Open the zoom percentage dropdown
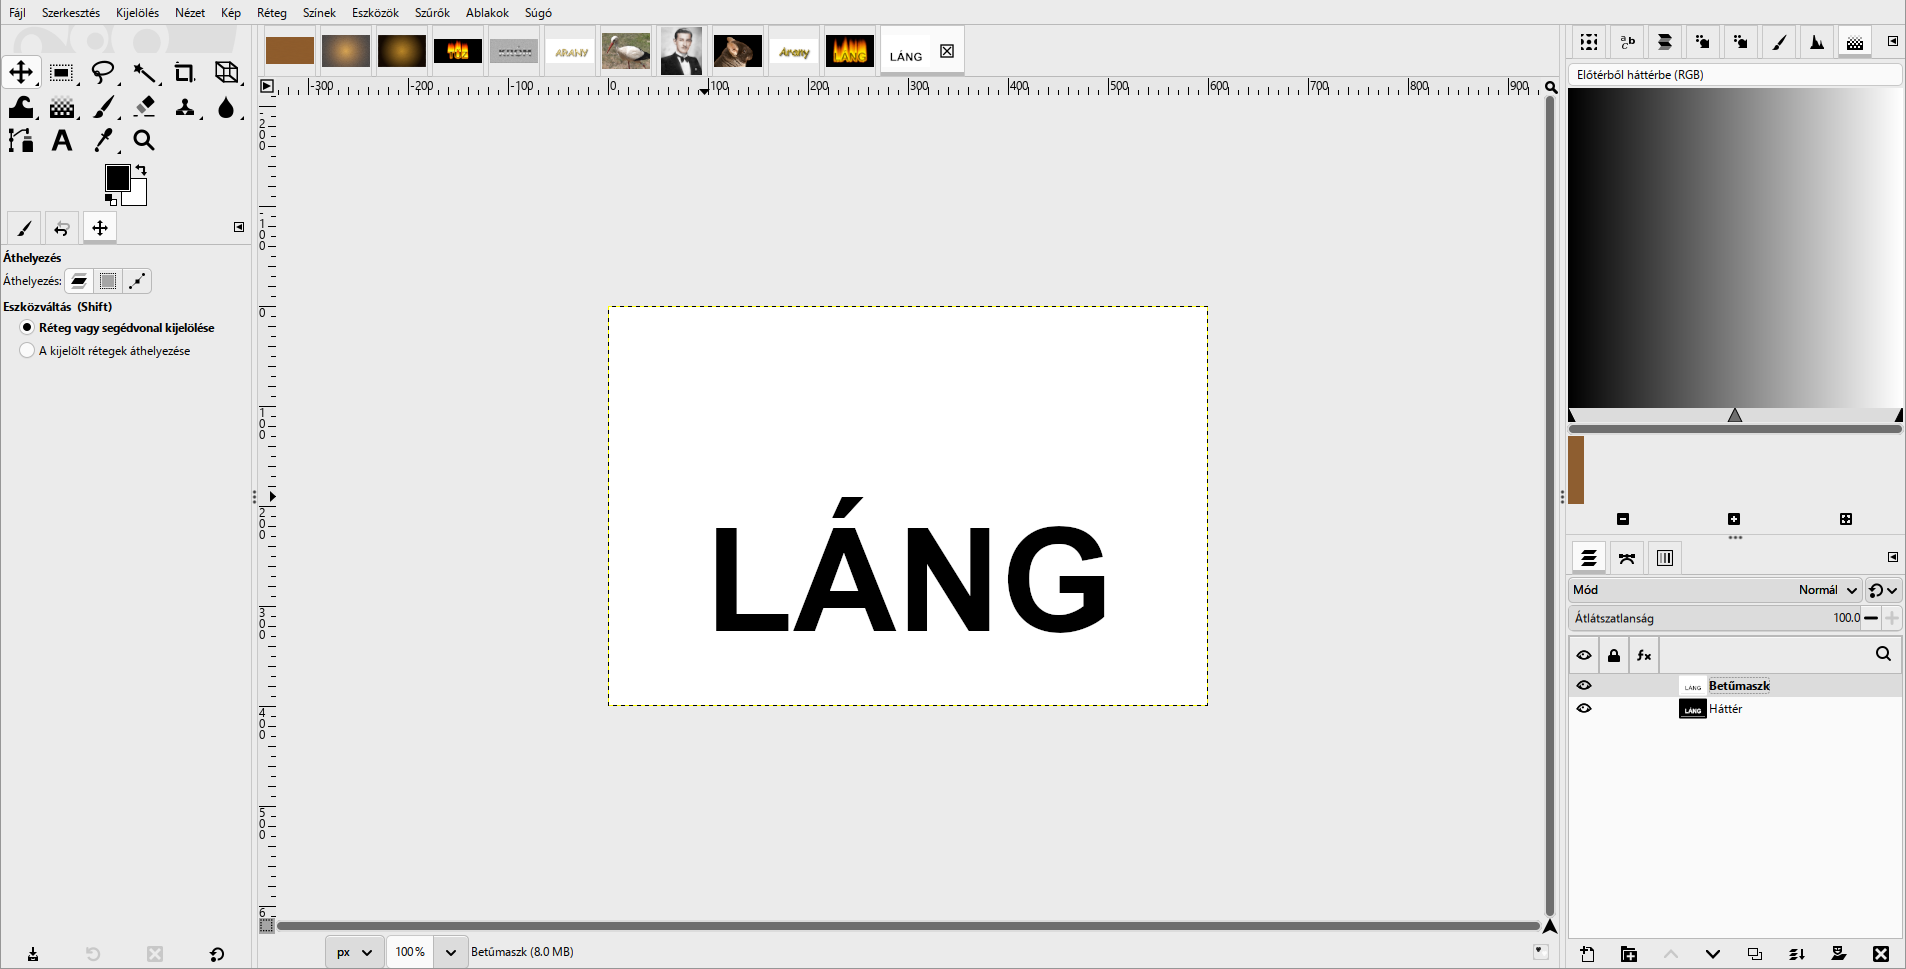Viewport: 1906px width, 969px height. click(450, 952)
